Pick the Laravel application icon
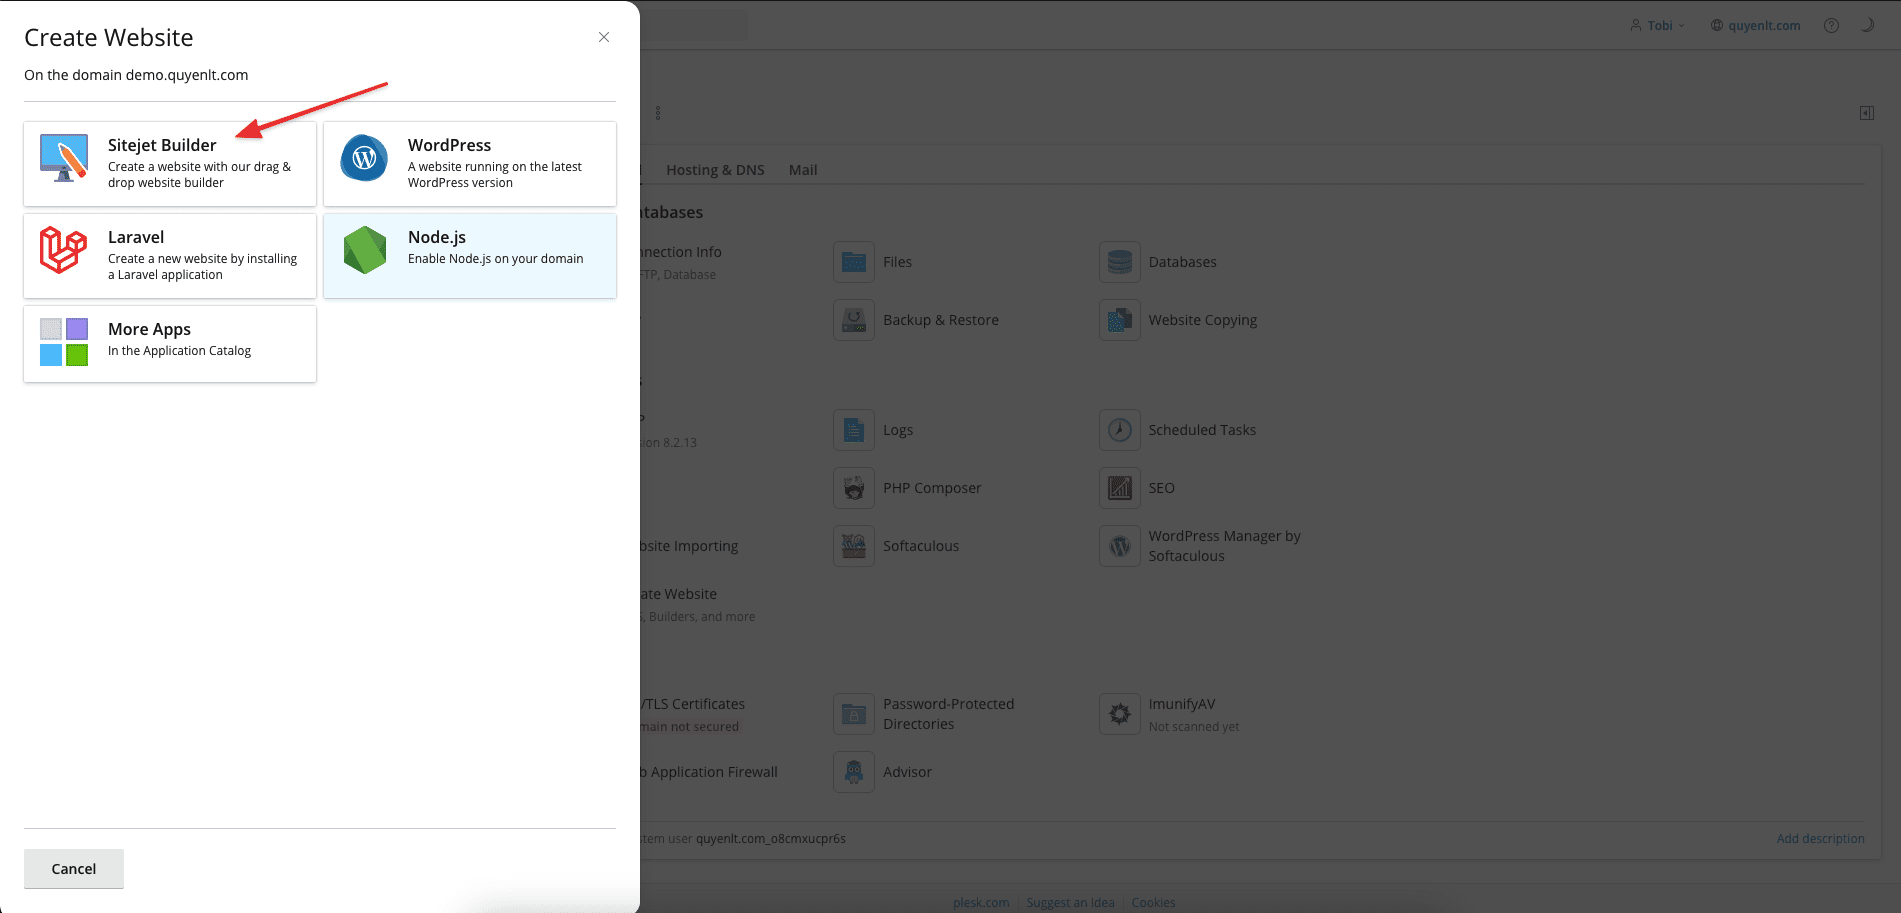Viewport: 1901px width, 913px height. pos(64,250)
